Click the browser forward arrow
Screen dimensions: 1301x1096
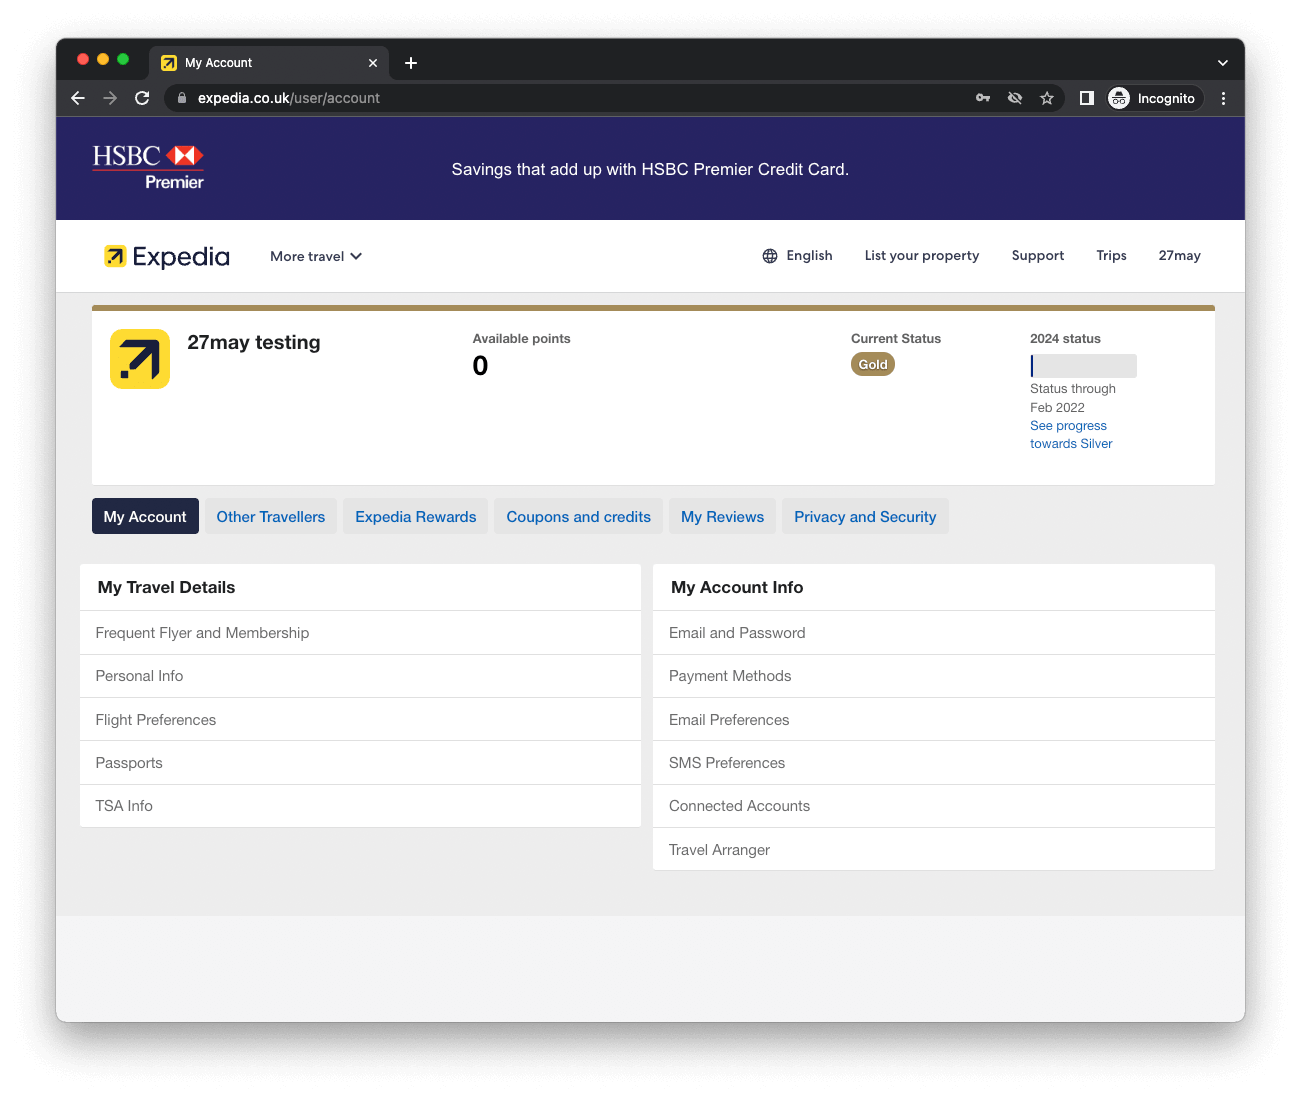click(x=110, y=98)
